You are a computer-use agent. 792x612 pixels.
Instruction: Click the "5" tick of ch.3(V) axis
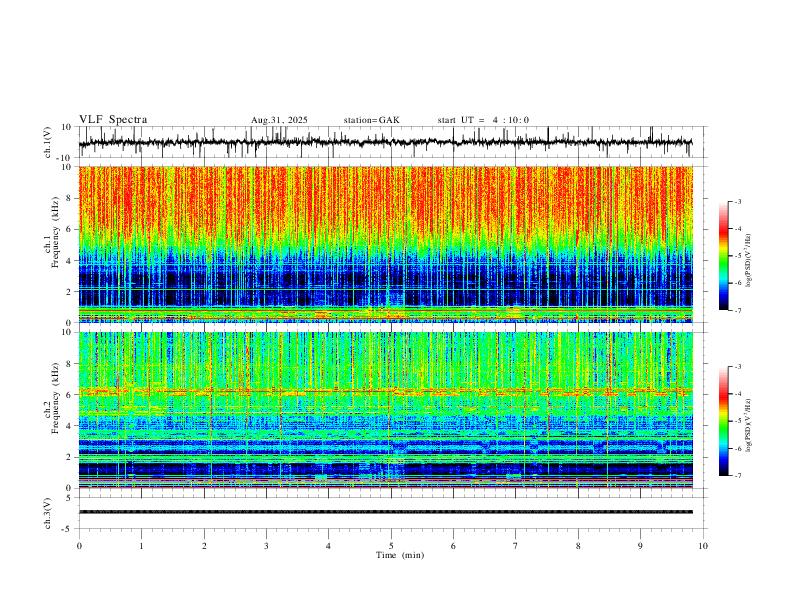coord(70,498)
